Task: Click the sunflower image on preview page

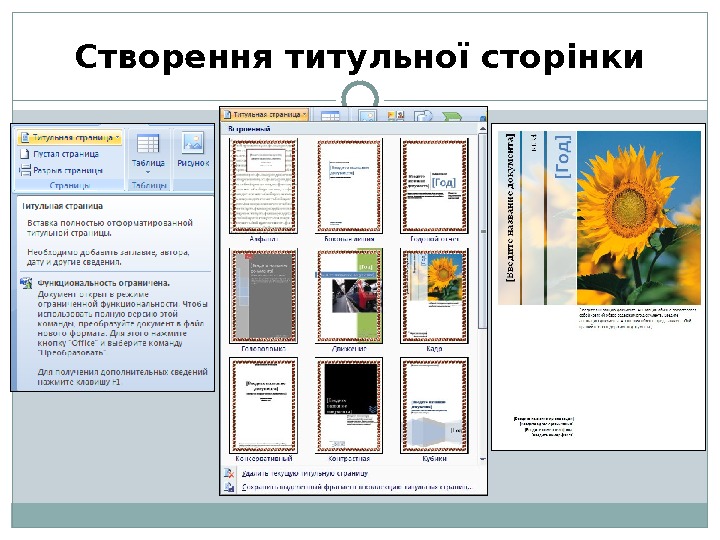Action: click(x=639, y=218)
